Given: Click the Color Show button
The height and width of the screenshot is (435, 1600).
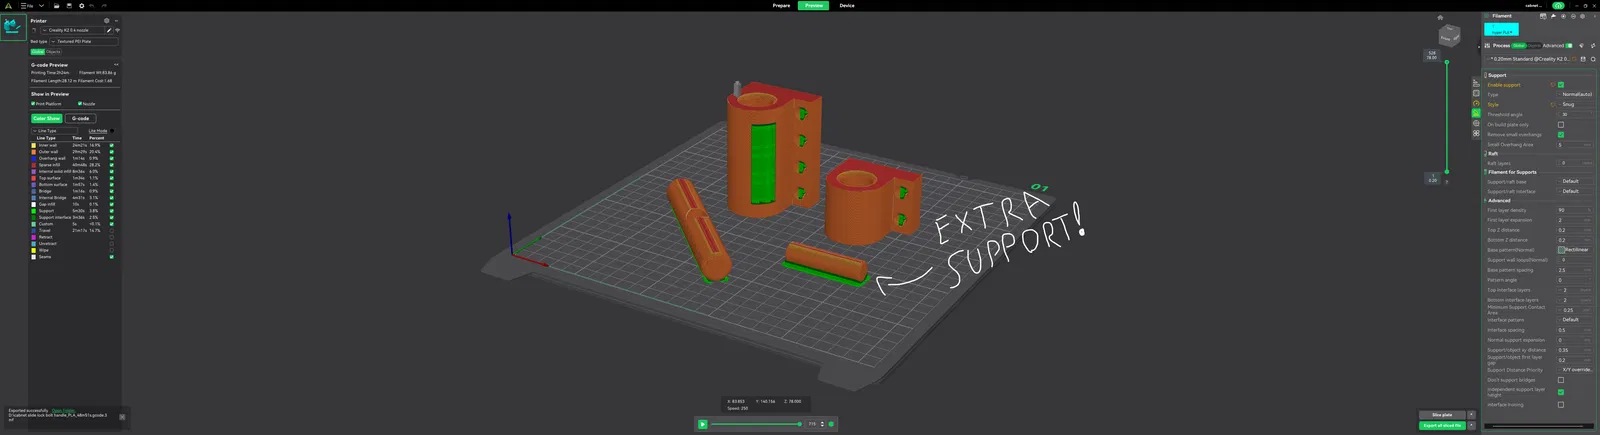Looking at the screenshot, I should tap(46, 118).
